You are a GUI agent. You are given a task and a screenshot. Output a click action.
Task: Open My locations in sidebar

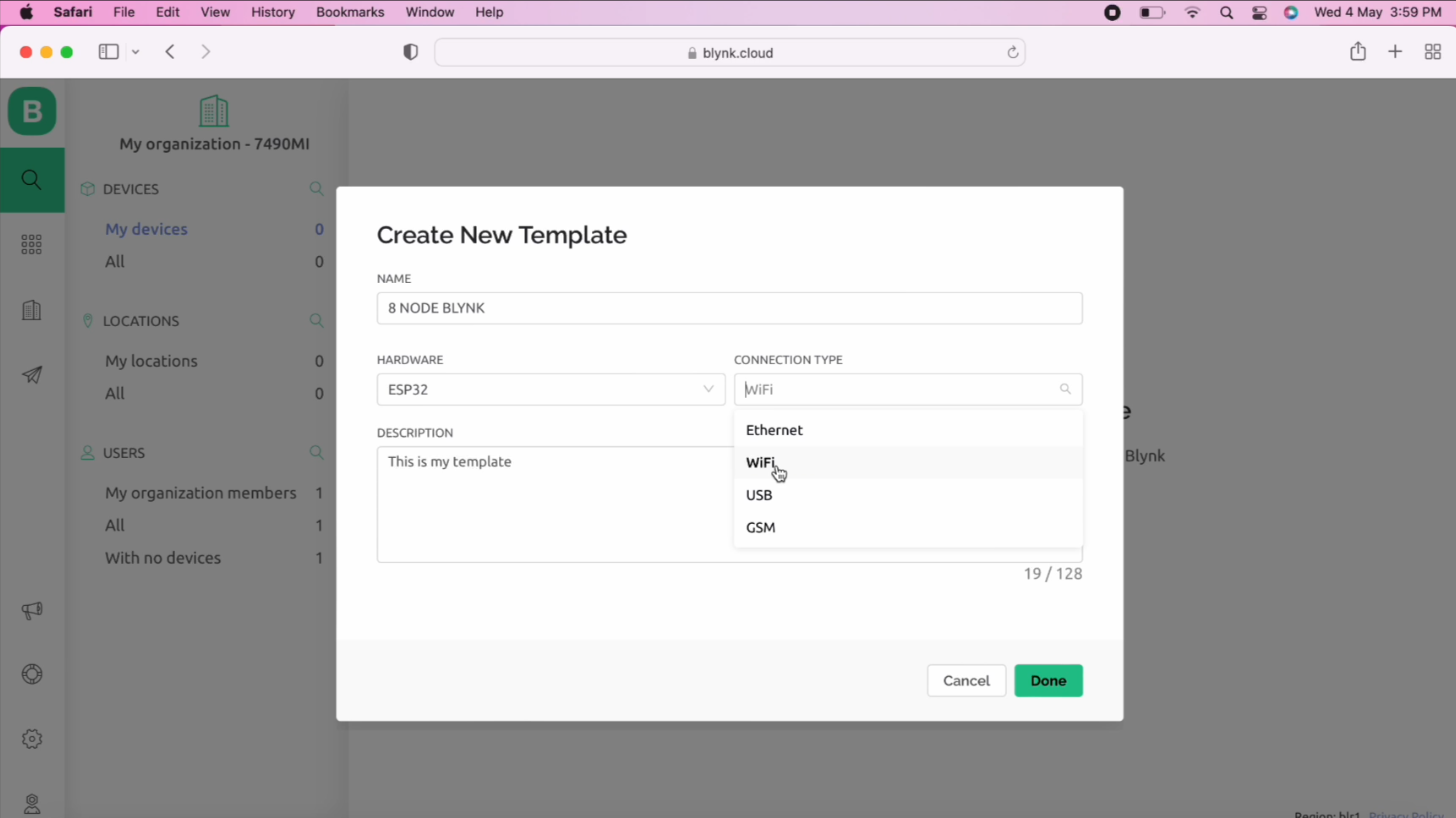[151, 361]
